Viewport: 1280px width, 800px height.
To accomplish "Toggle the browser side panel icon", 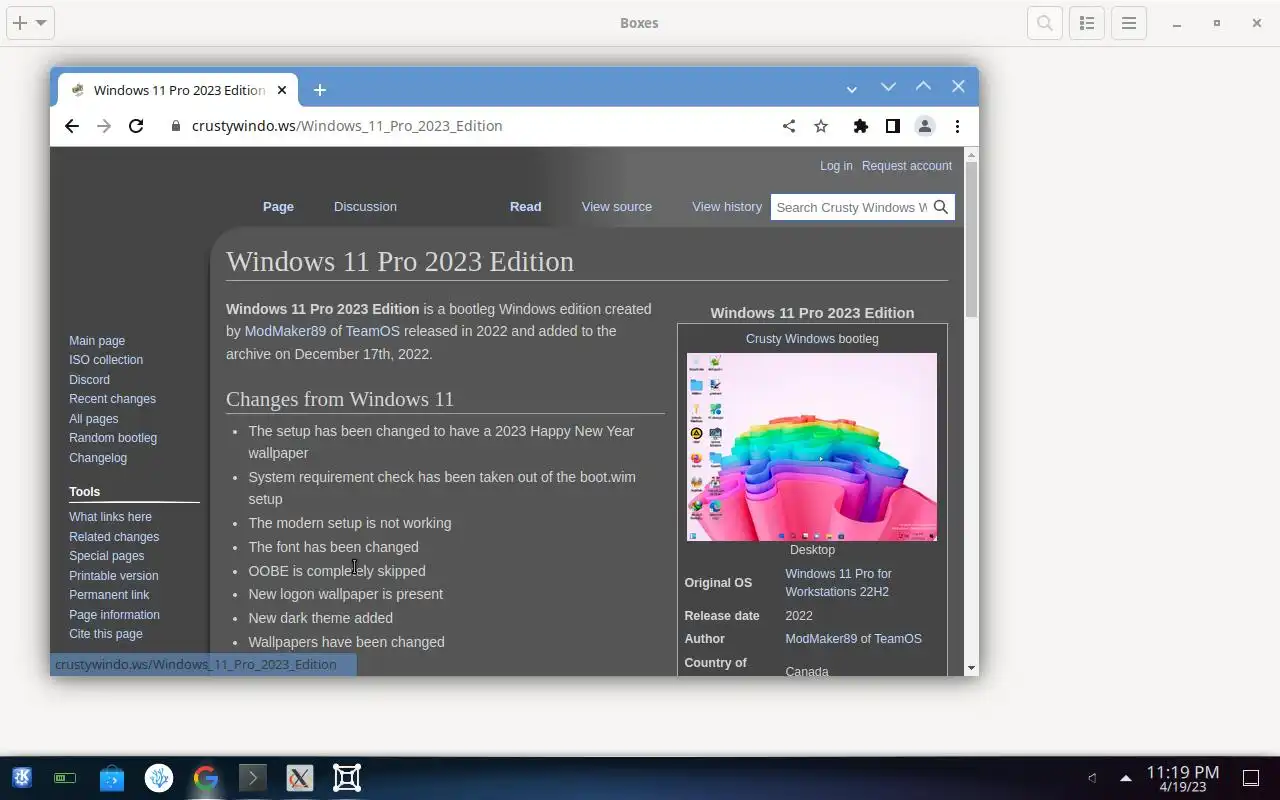I will point(893,126).
